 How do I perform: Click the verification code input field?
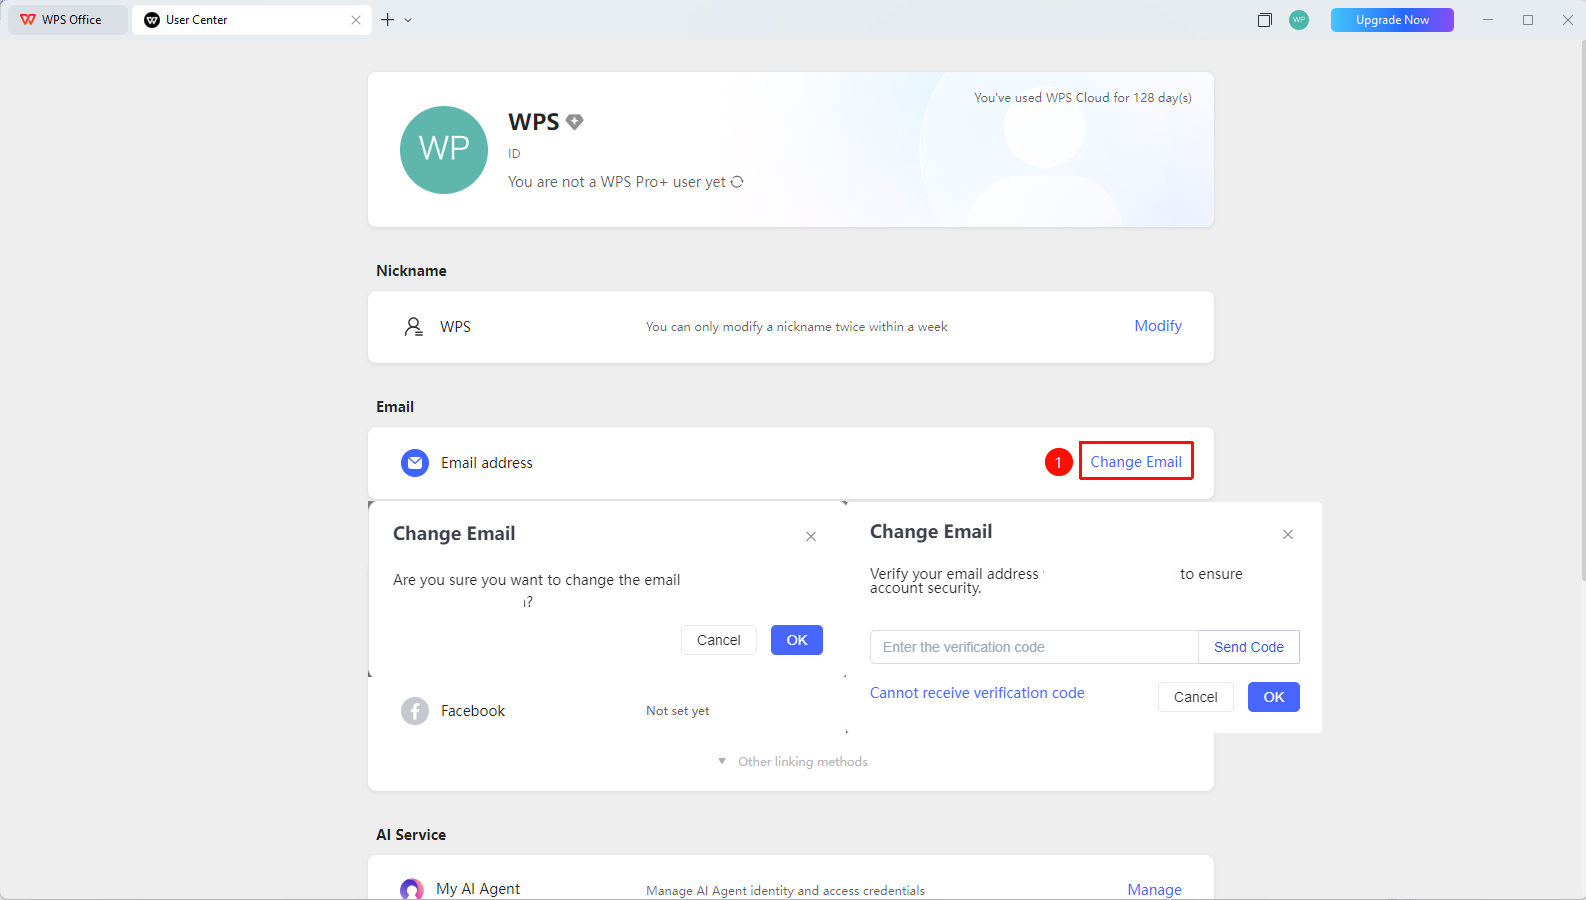(x=1034, y=647)
